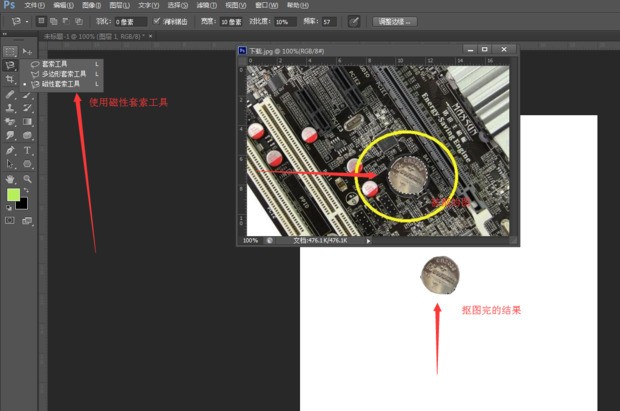
Task: Open the tool preset picker arrow
Action: pyautogui.click(x=27, y=22)
